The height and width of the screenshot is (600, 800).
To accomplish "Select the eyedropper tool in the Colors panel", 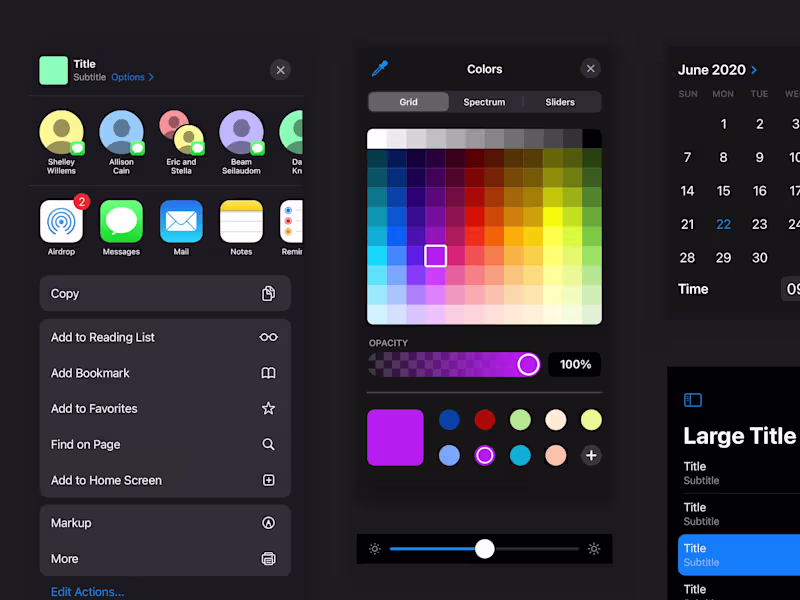I will point(379,68).
